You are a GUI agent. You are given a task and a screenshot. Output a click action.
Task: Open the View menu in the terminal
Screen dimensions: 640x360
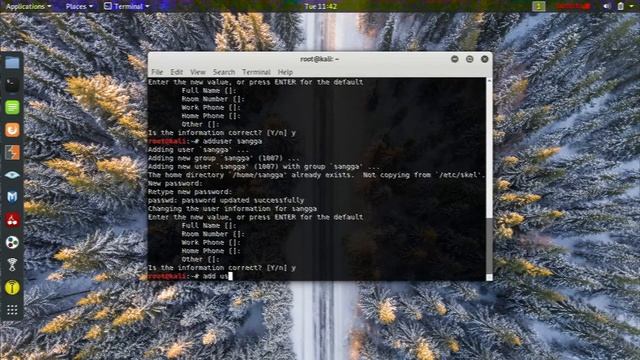tap(198, 72)
